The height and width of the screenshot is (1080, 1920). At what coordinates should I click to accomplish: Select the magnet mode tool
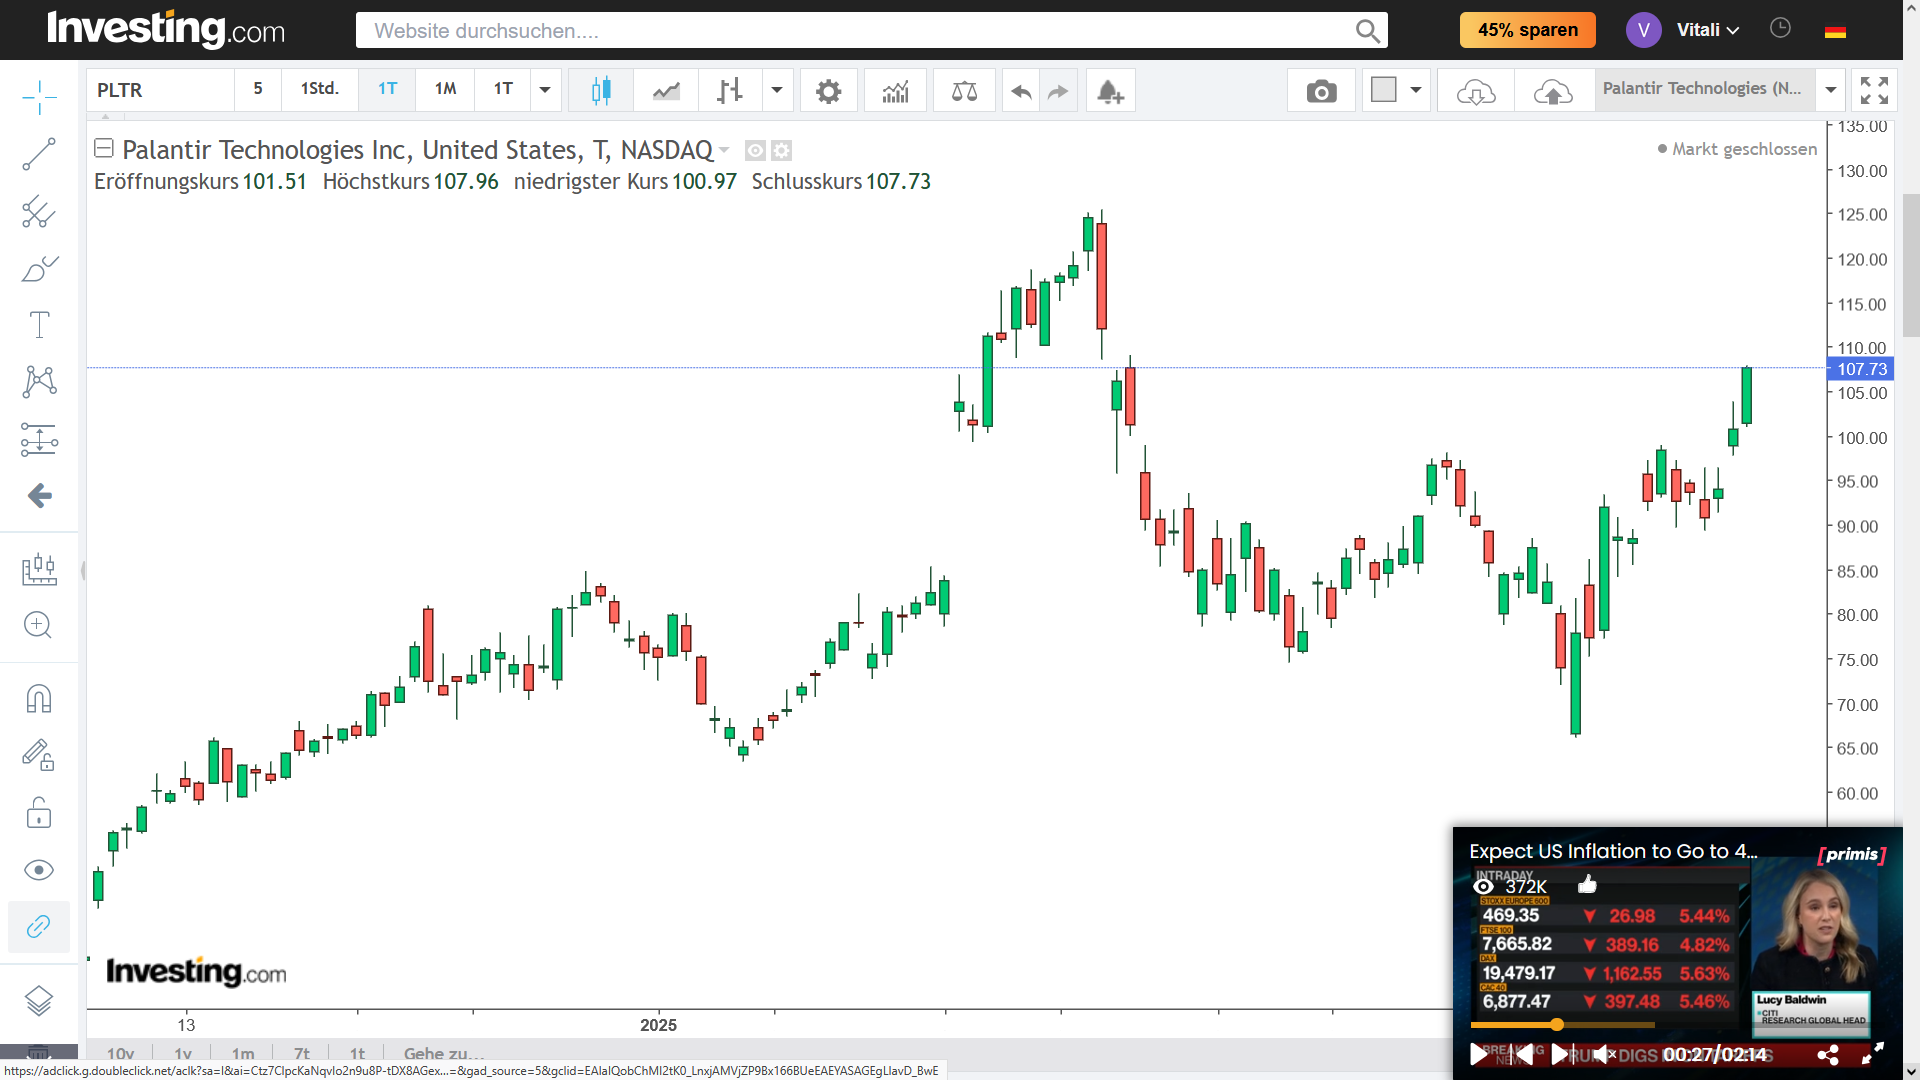(39, 698)
